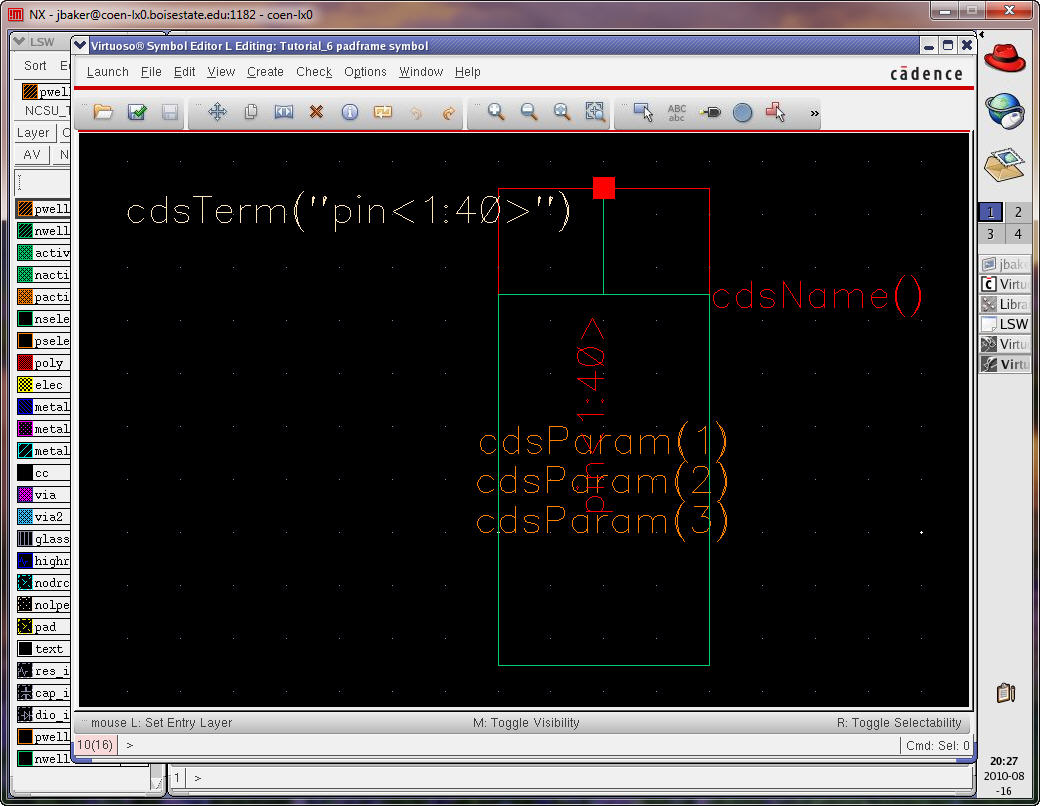Click the Sort button in LSW
Image resolution: width=1040 pixels, height=806 pixels.
pyautogui.click(x=35, y=65)
